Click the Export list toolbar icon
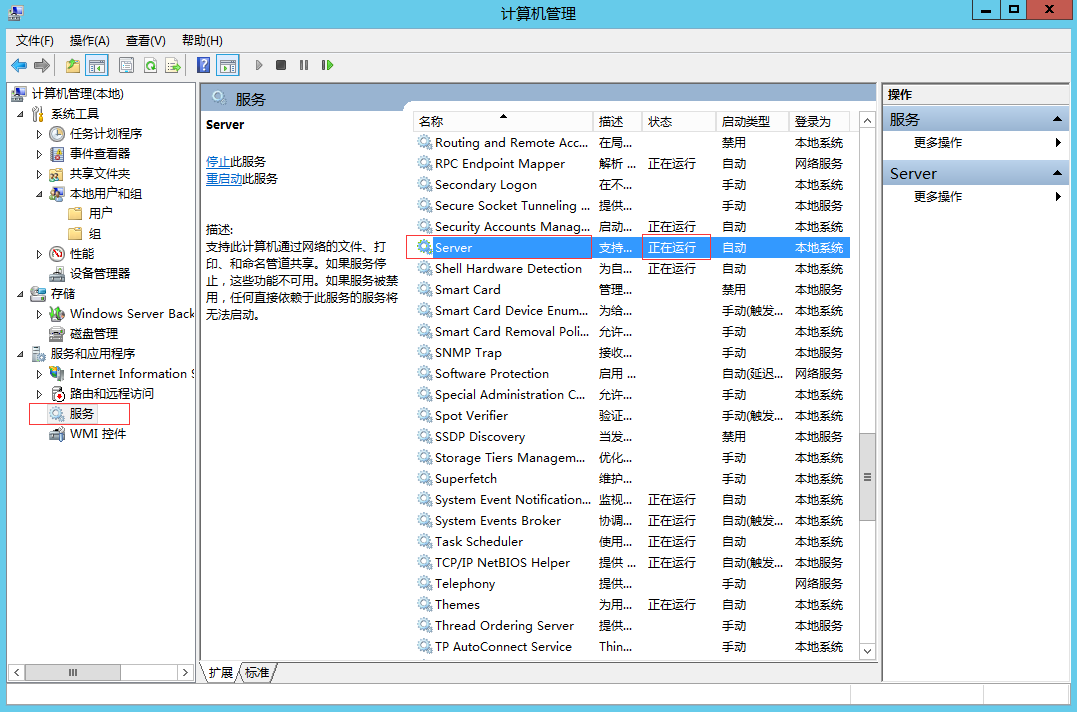This screenshot has width=1077, height=712. (173, 65)
